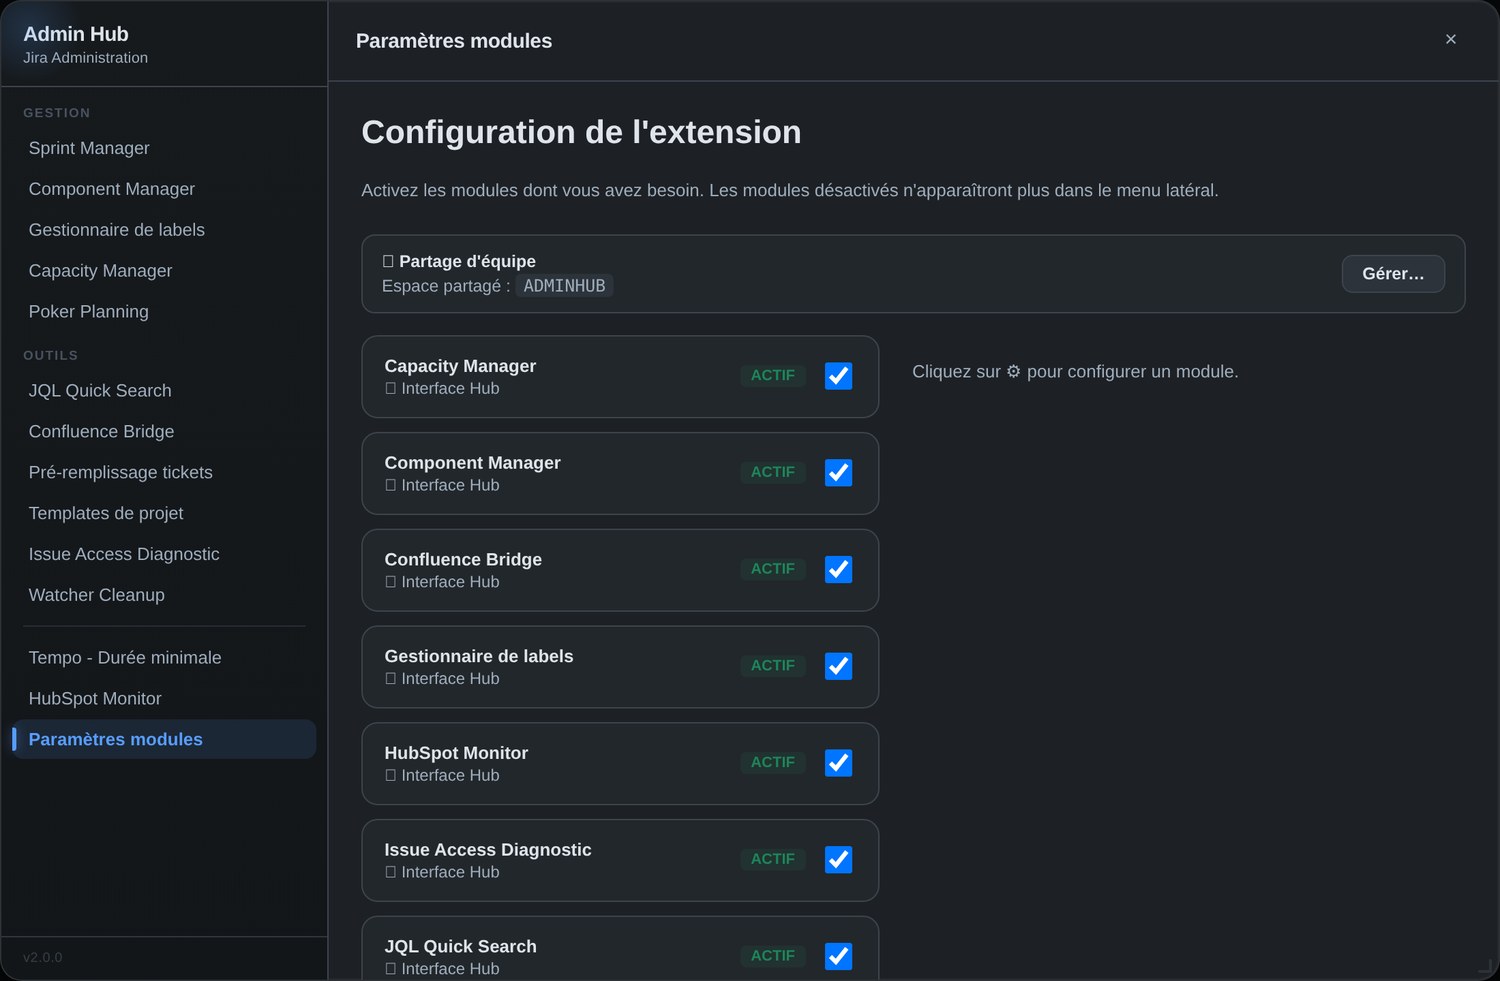Toggle the Confluence Bridge module off

tap(838, 570)
